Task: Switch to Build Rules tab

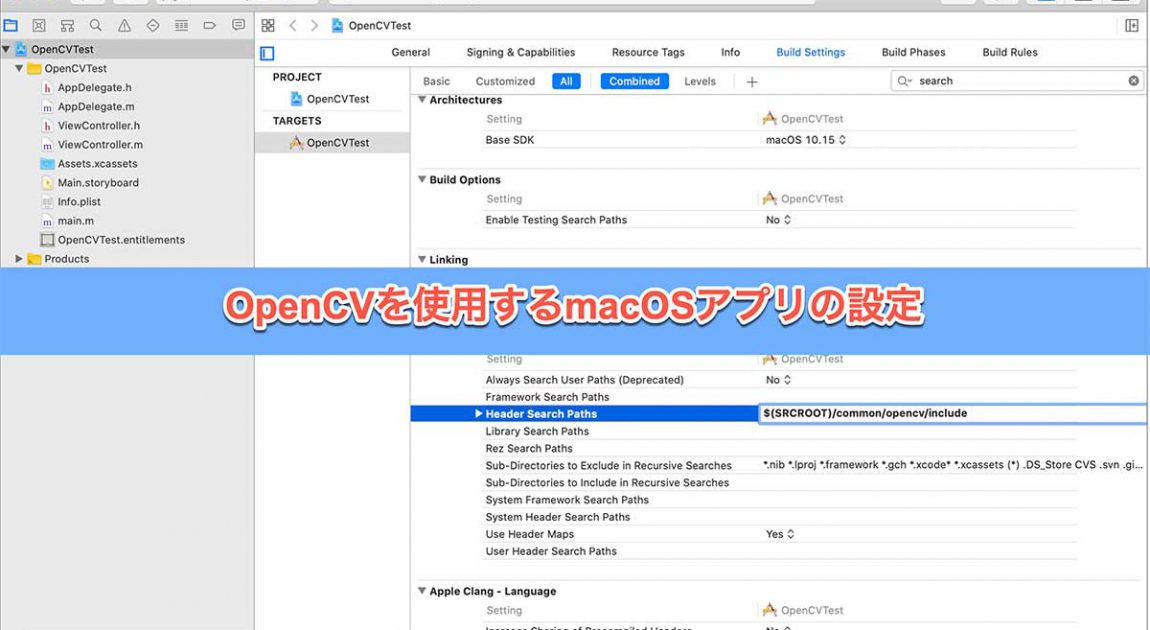Action: tap(1010, 52)
